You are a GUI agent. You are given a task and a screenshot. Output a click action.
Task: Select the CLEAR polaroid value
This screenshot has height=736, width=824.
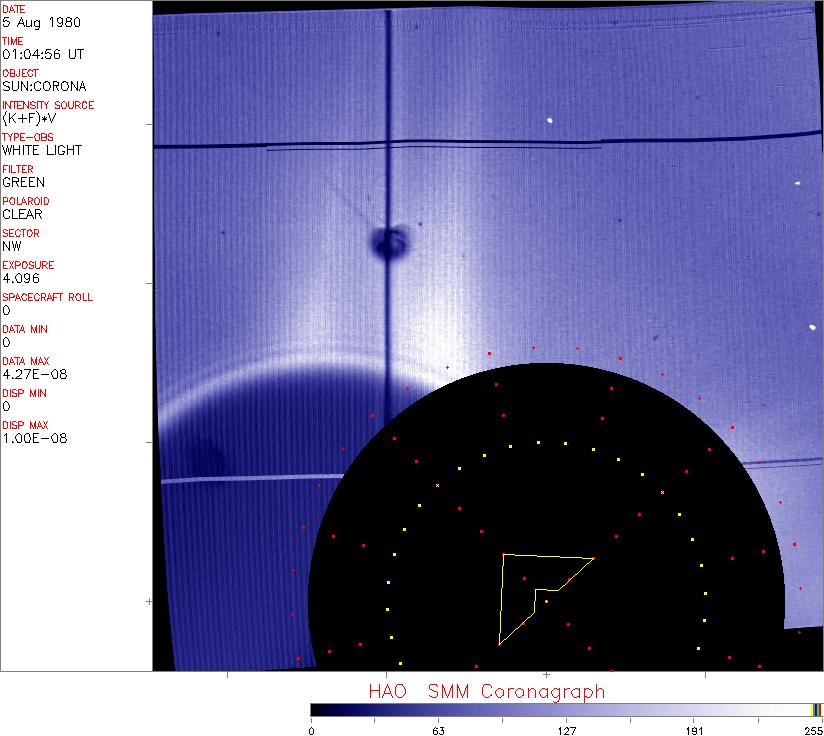(23, 214)
